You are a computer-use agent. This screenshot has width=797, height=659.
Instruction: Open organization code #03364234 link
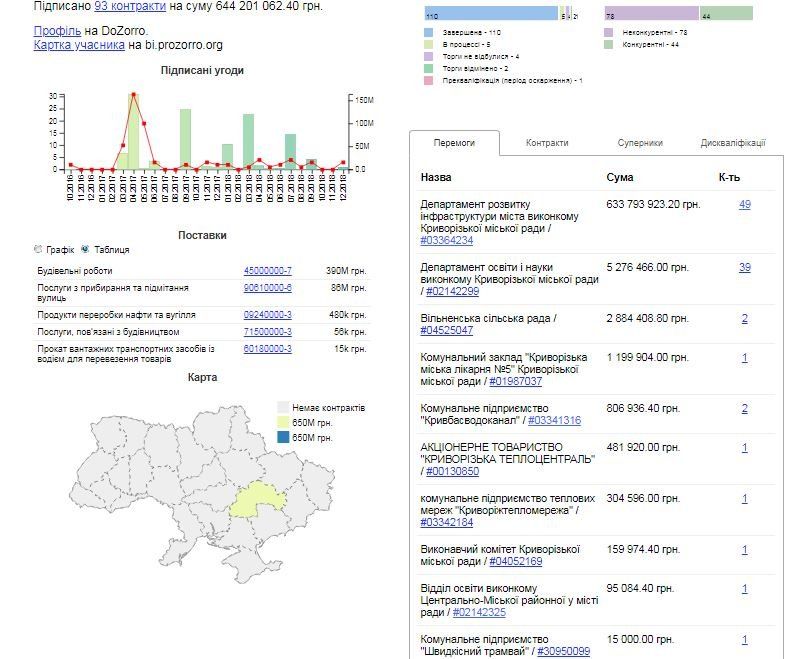(x=447, y=241)
